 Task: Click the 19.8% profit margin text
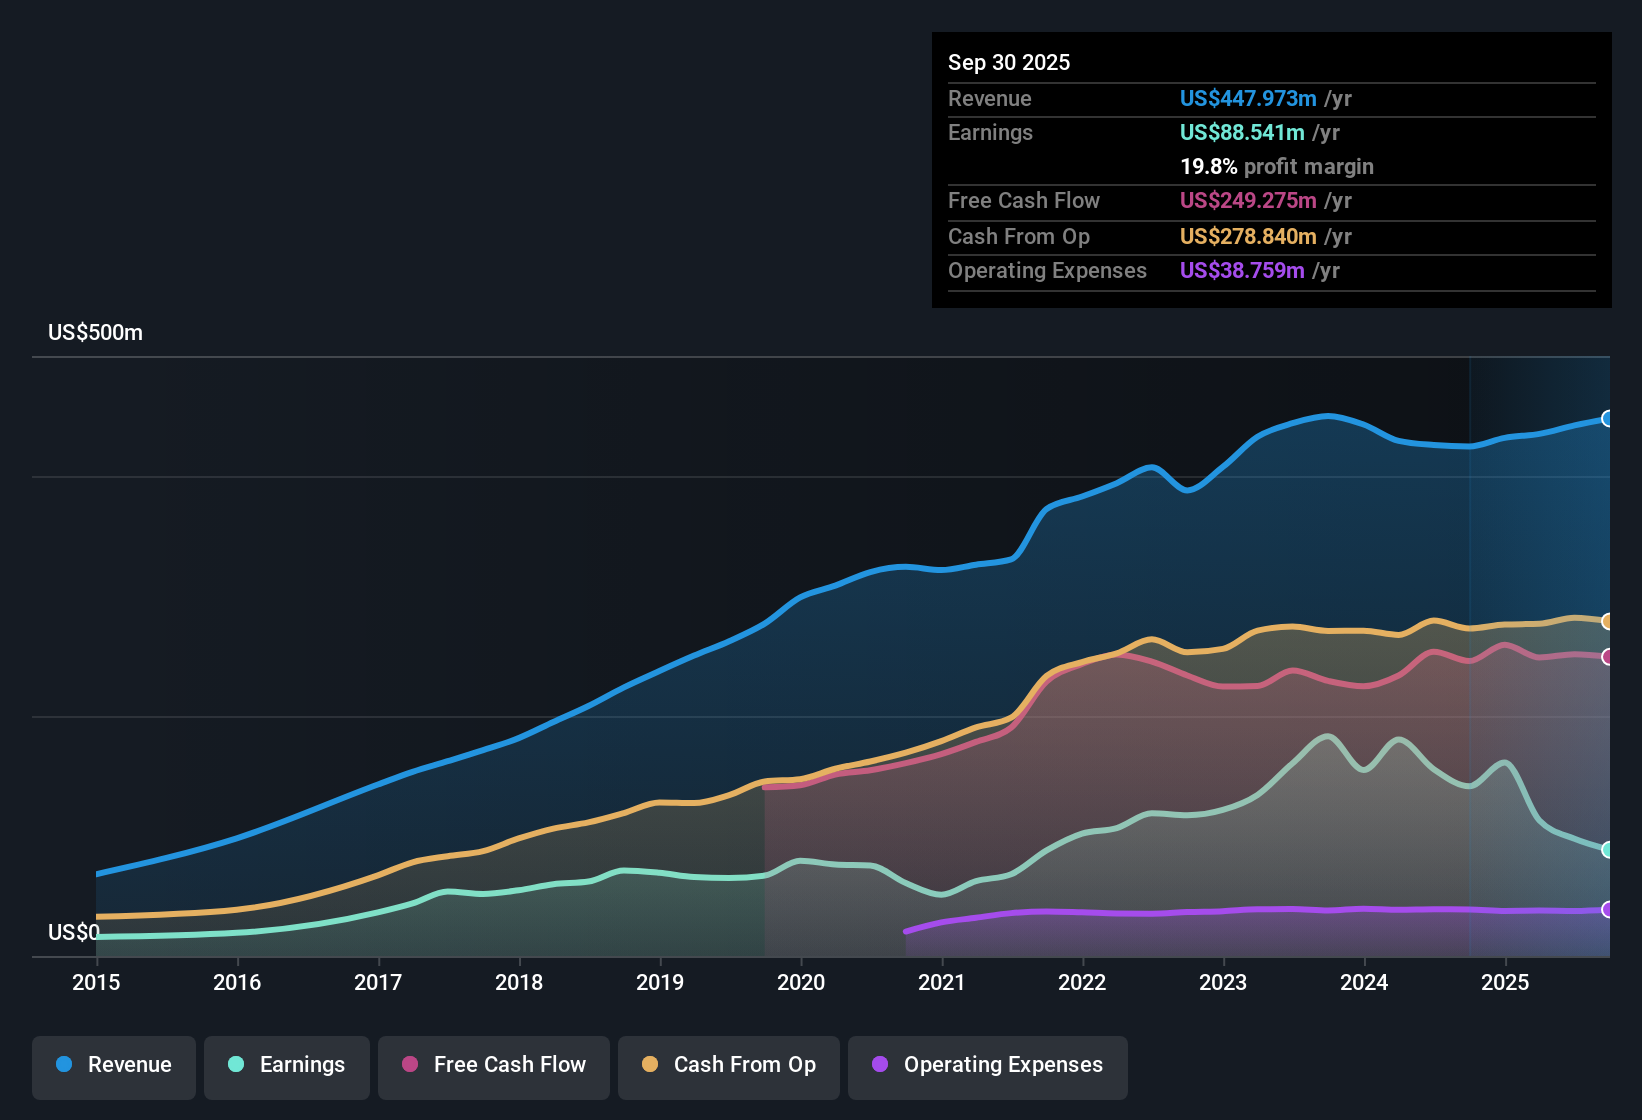pyautogui.click(x=1277, y=167)
